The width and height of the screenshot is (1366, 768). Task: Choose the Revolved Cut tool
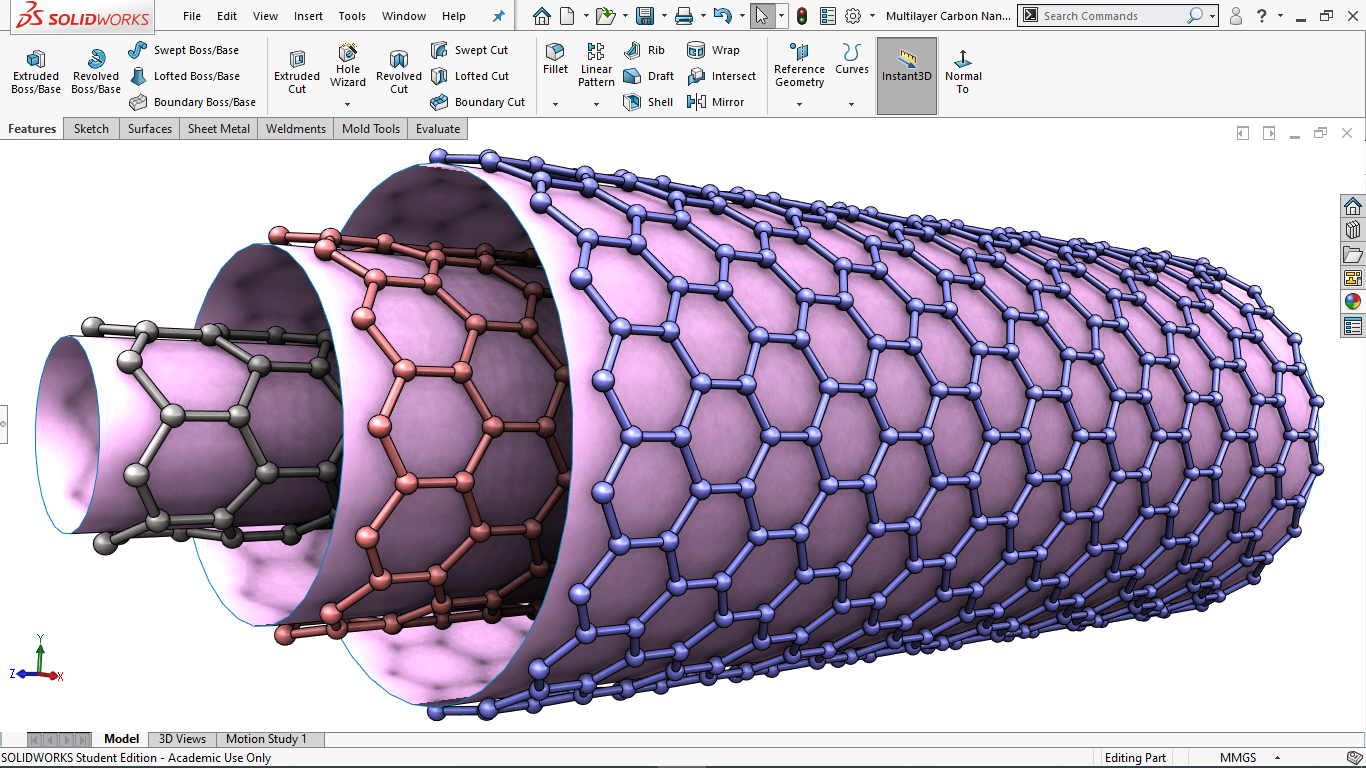(399, 72)
